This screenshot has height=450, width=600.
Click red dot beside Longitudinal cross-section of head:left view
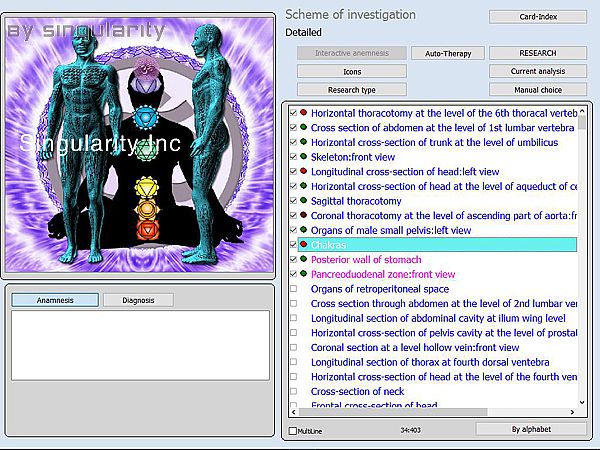pyautogui.click(x=304, y=172)
